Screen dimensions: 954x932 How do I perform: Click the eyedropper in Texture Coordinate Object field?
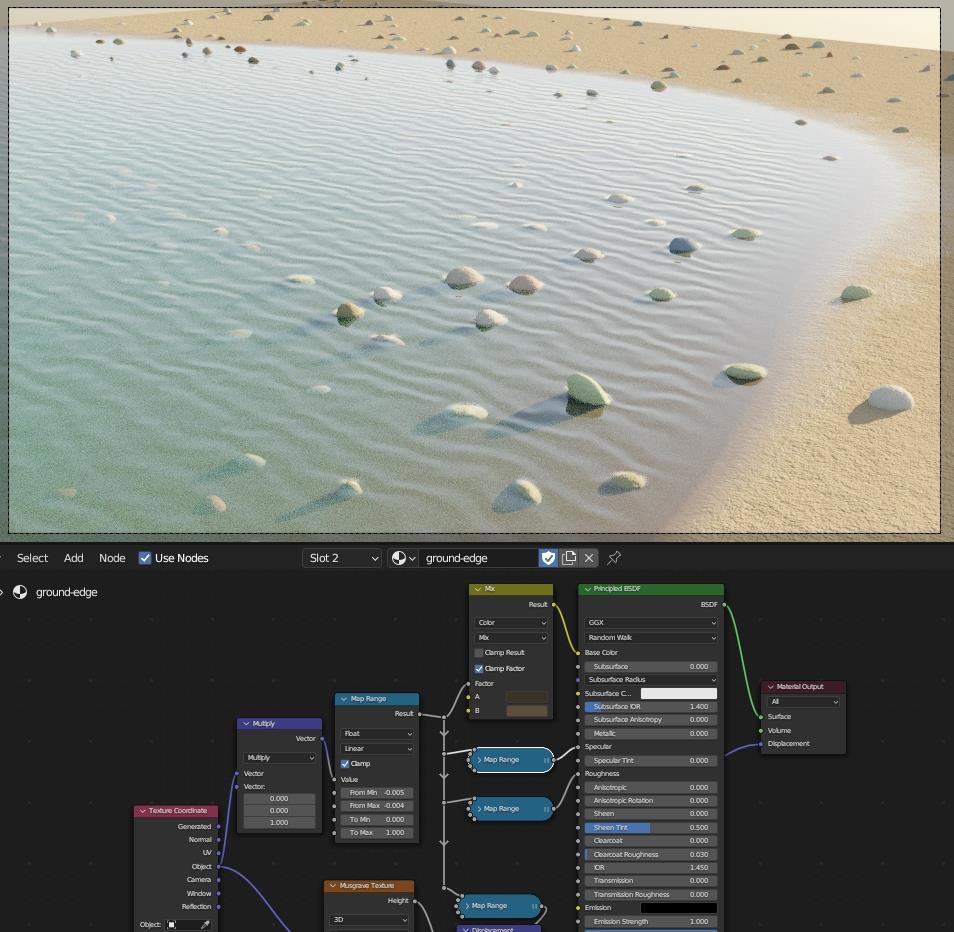(x=205, y=925)
